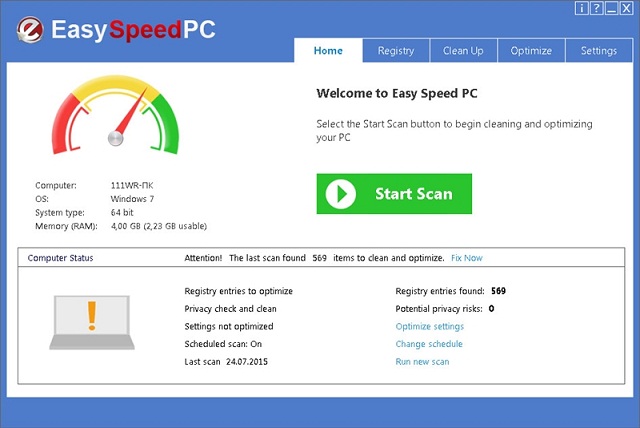This screenshot has width=640, height=428.
Task: Open the Settings tab
Action: [599, 51]
